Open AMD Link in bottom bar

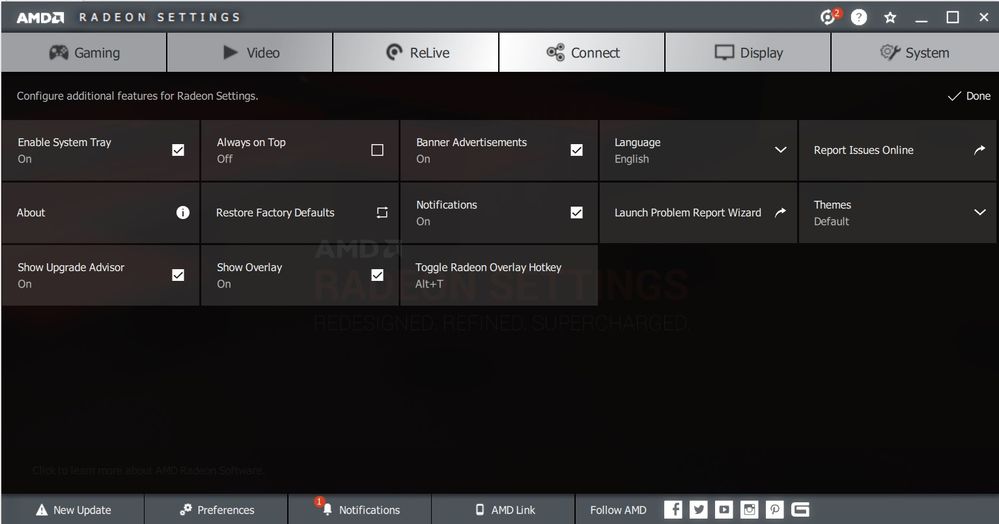click(x=503, y=509)
